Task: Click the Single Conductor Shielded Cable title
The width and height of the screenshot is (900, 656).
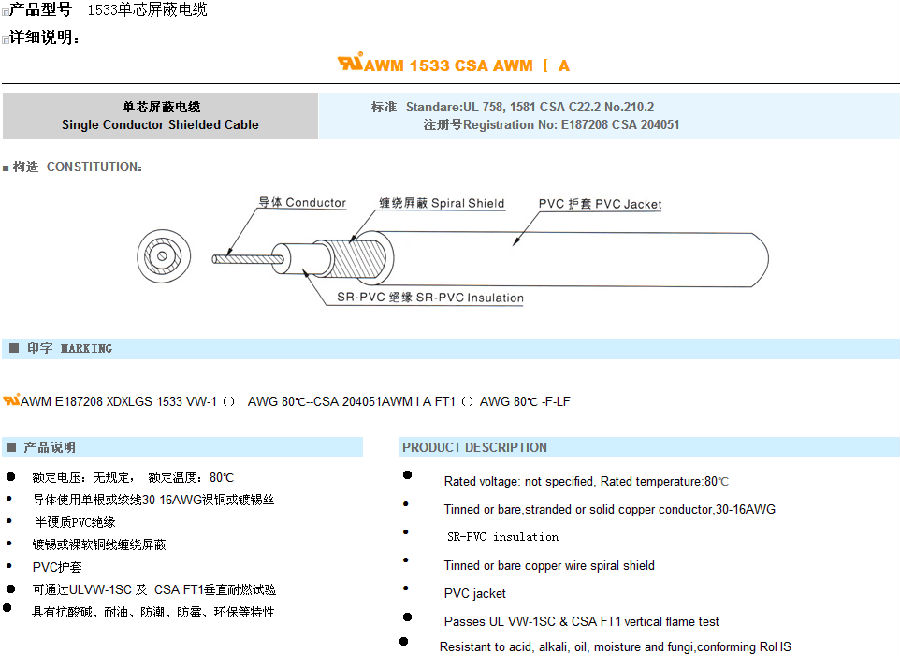Action: pos(160,125)
